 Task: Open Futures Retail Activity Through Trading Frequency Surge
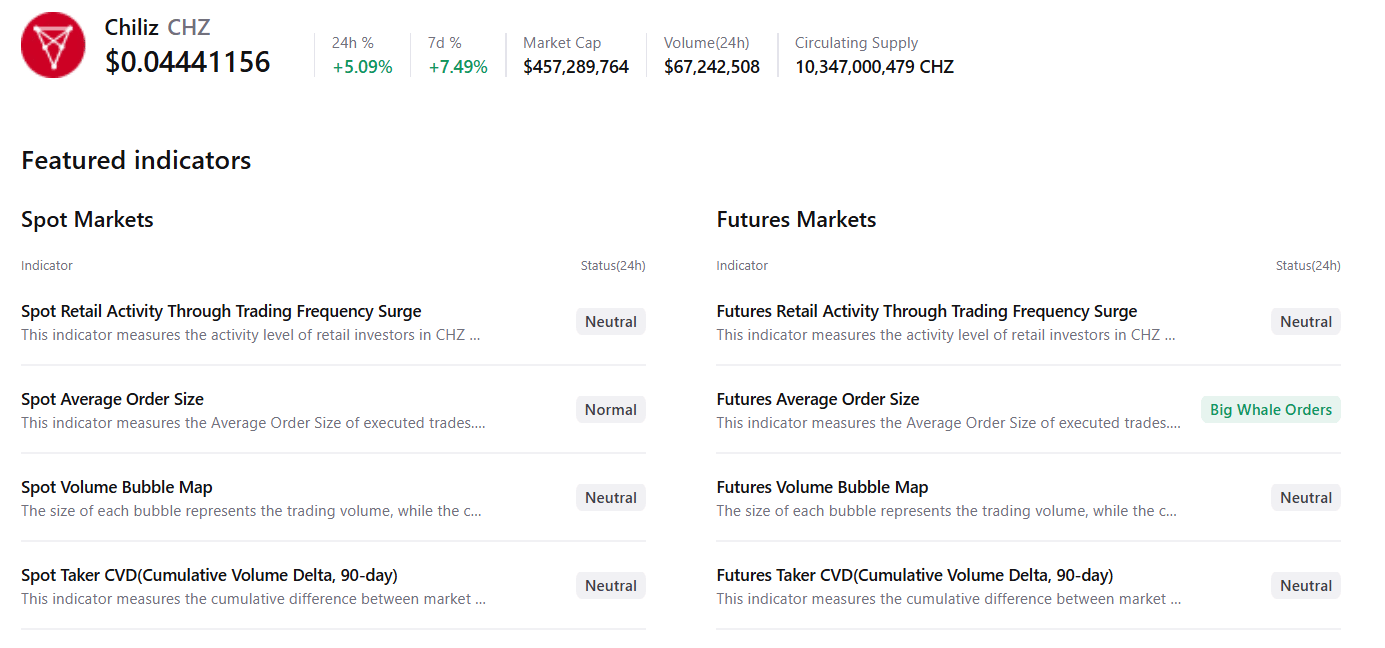[x=927, y=311]
